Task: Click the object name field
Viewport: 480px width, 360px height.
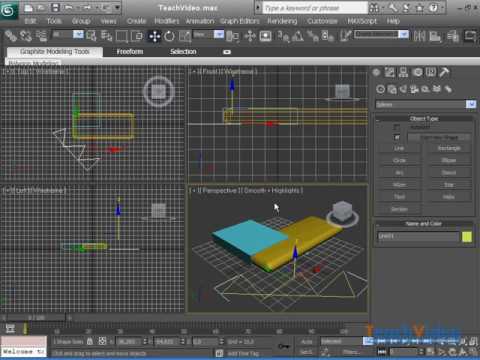Action: tap(418, 236)
